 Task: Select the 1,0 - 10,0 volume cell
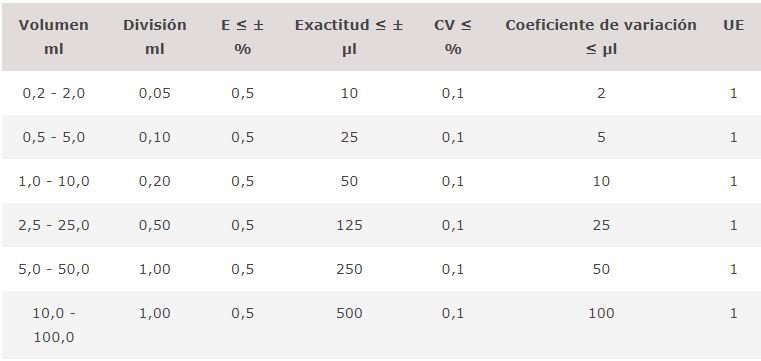[53, 181]
